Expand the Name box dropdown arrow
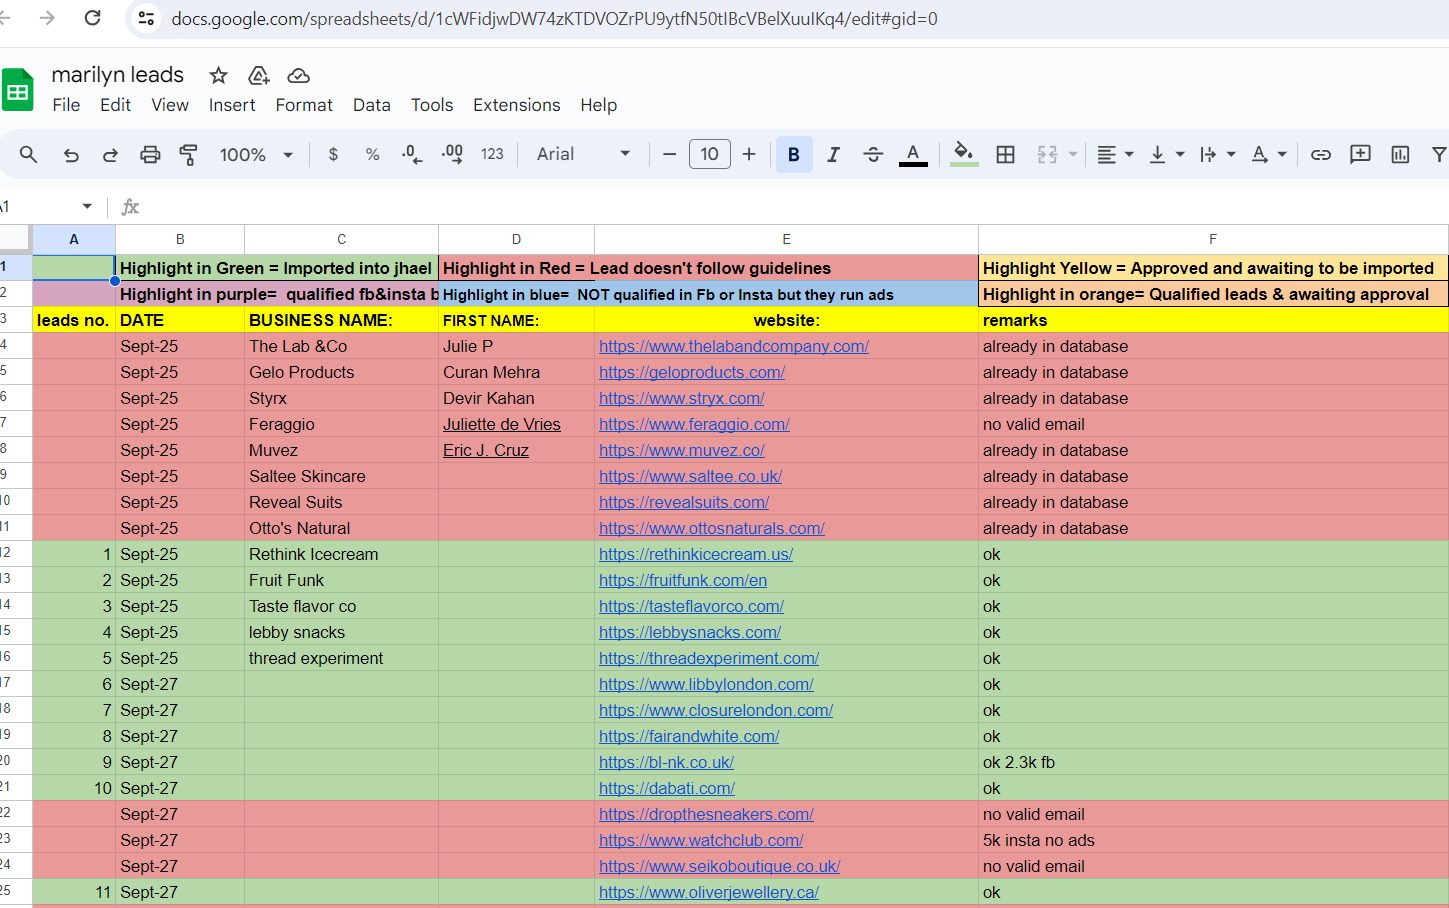The width and height of the screenshot is (1449, 908). 87,207
